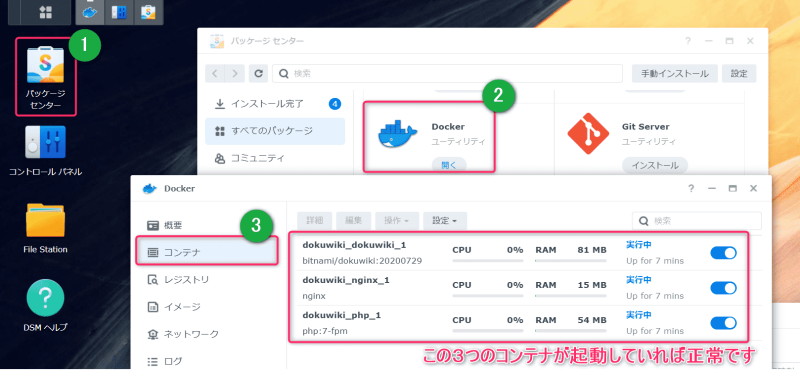Click the 手動インストール button
The height and width of the screenshot is (376, 800).
coord(674,73)
